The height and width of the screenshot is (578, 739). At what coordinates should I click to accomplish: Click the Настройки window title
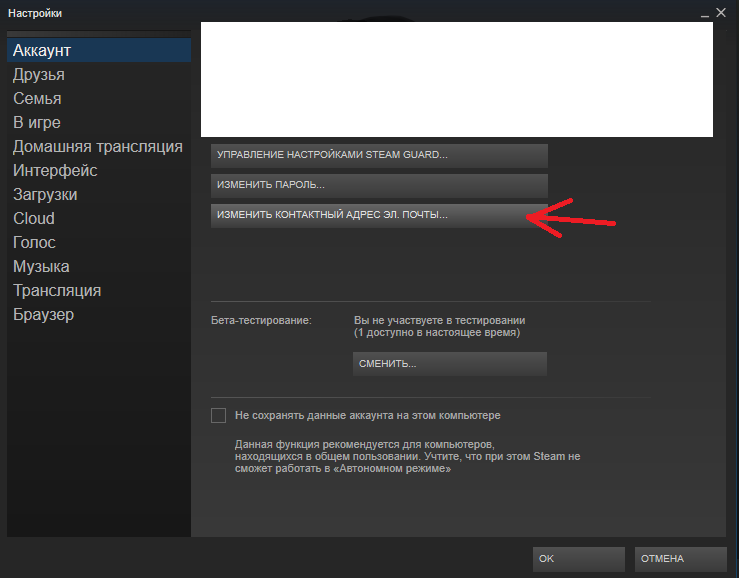click(35, 13)
